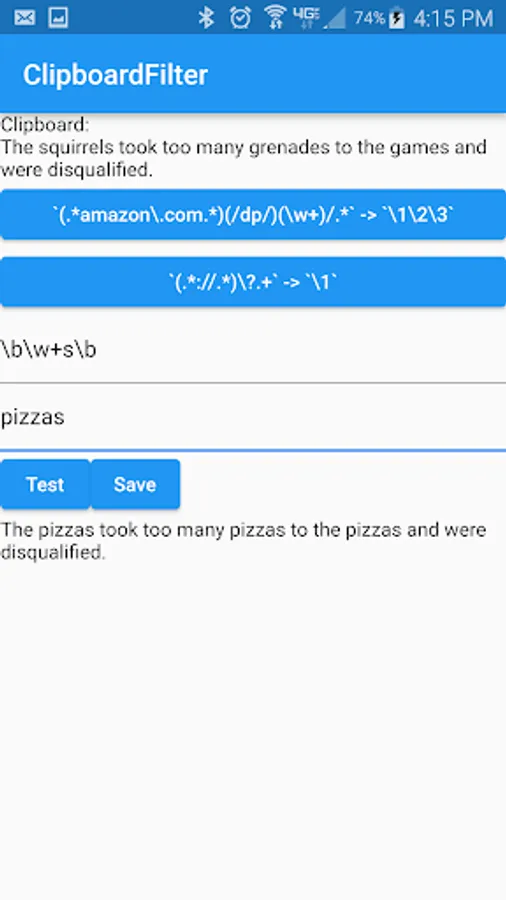Focus the regex pattern field \b\w+s\b
Viewport: 506px width, 900px height.
point(253,350)
